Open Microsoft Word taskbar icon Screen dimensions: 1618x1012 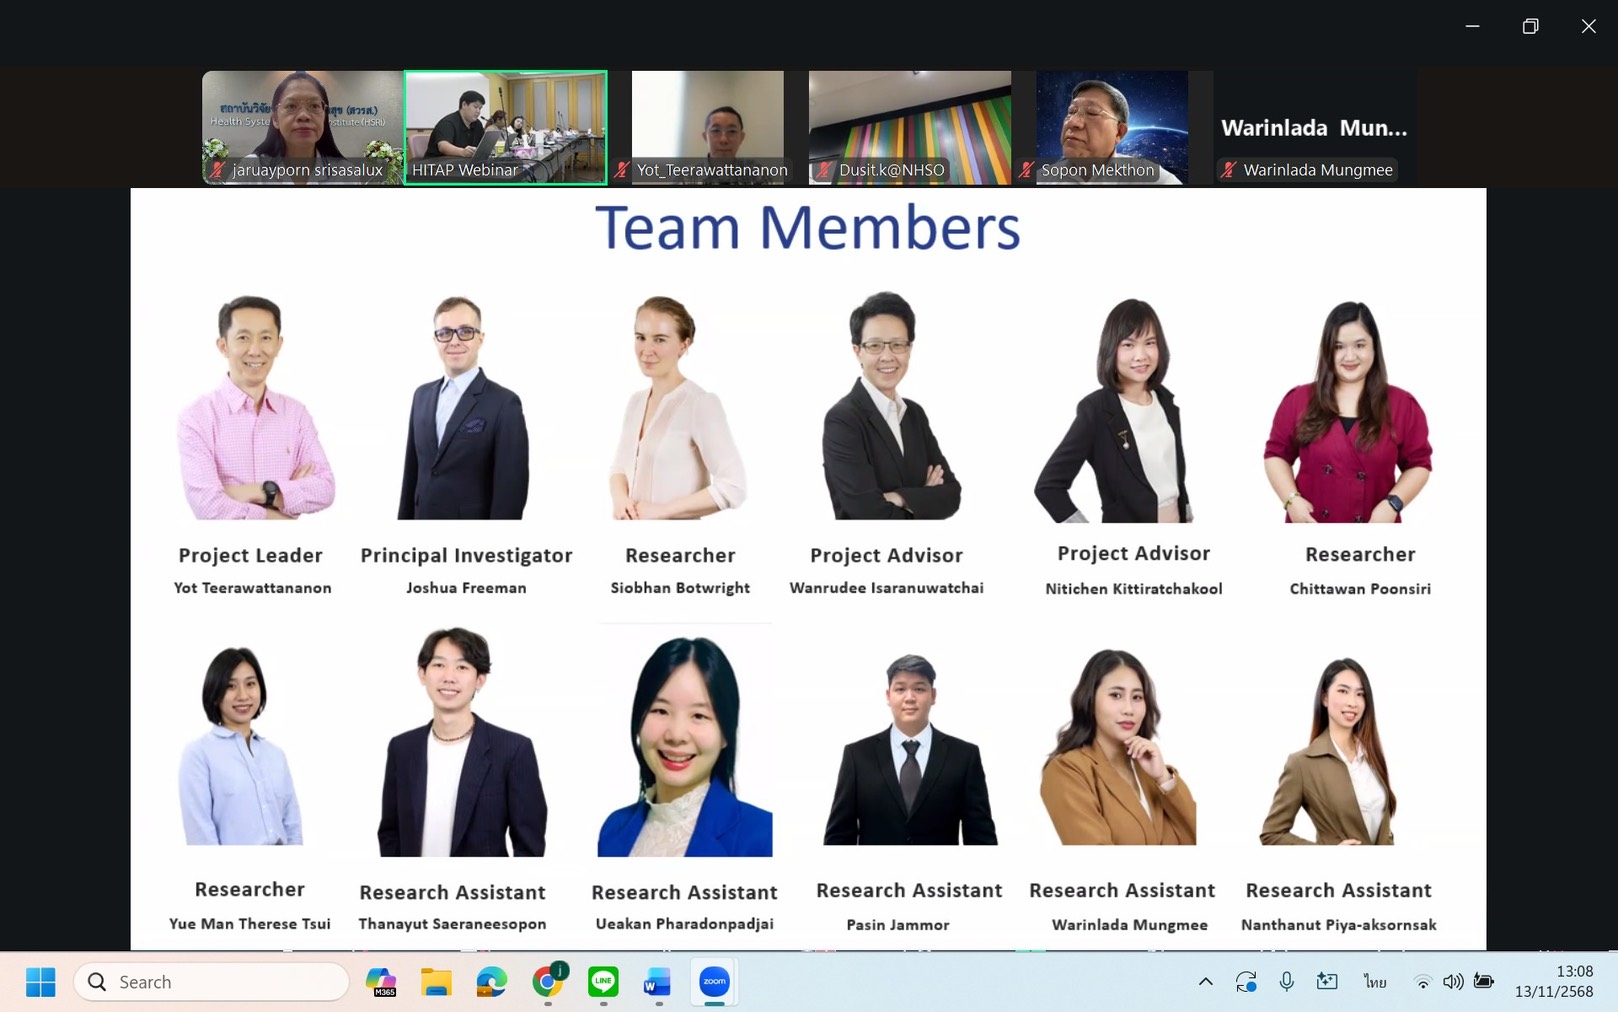pyautogui.click(x=657, y=982)
